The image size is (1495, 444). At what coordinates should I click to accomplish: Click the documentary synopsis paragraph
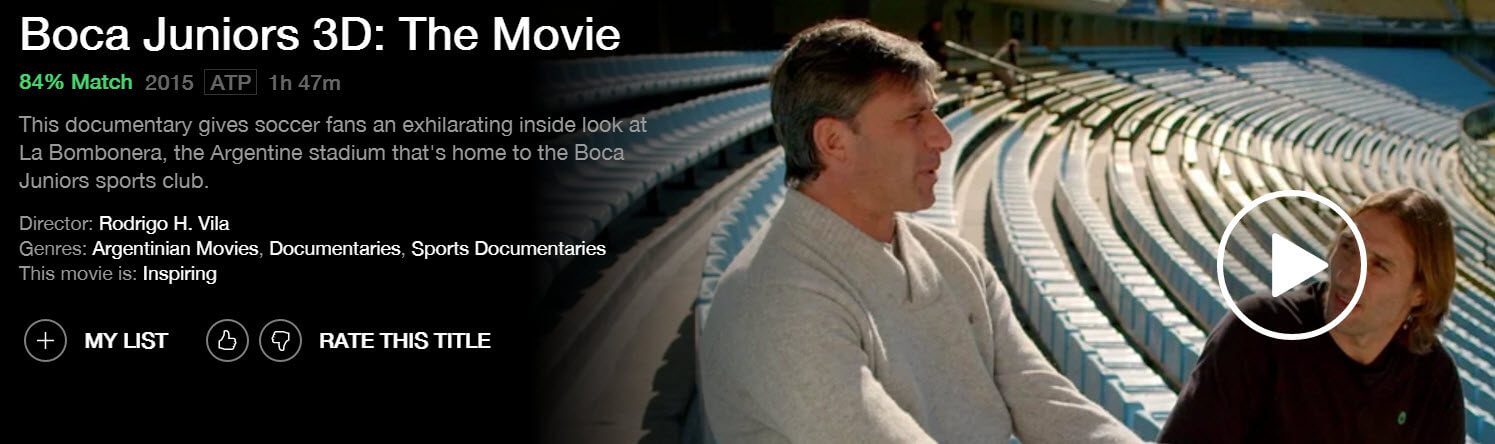click(x=333, y=154)
